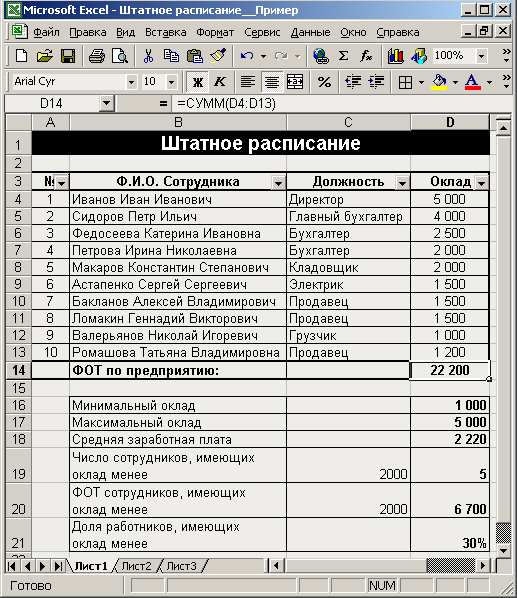This screenshot has width=517, height=598.
Task: Open the Данные menu
Action: [310, 32]
